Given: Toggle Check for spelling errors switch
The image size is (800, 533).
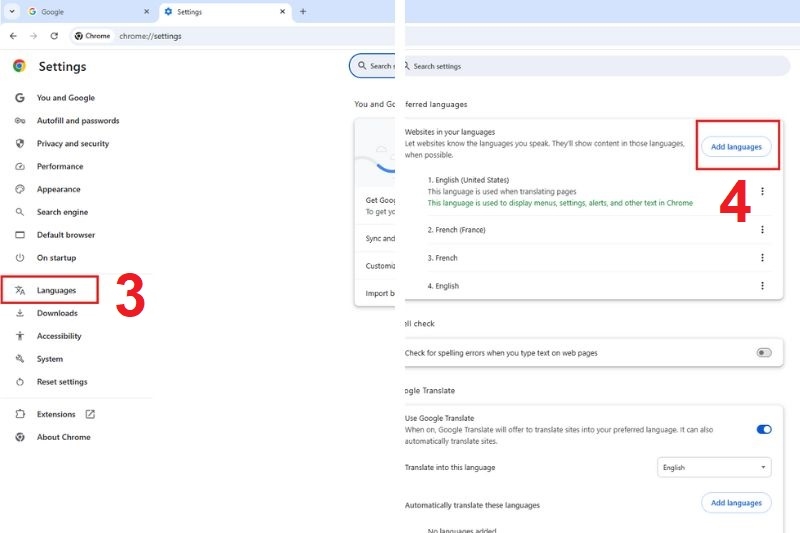Looking at the screenshot, I should click(764, 353).
